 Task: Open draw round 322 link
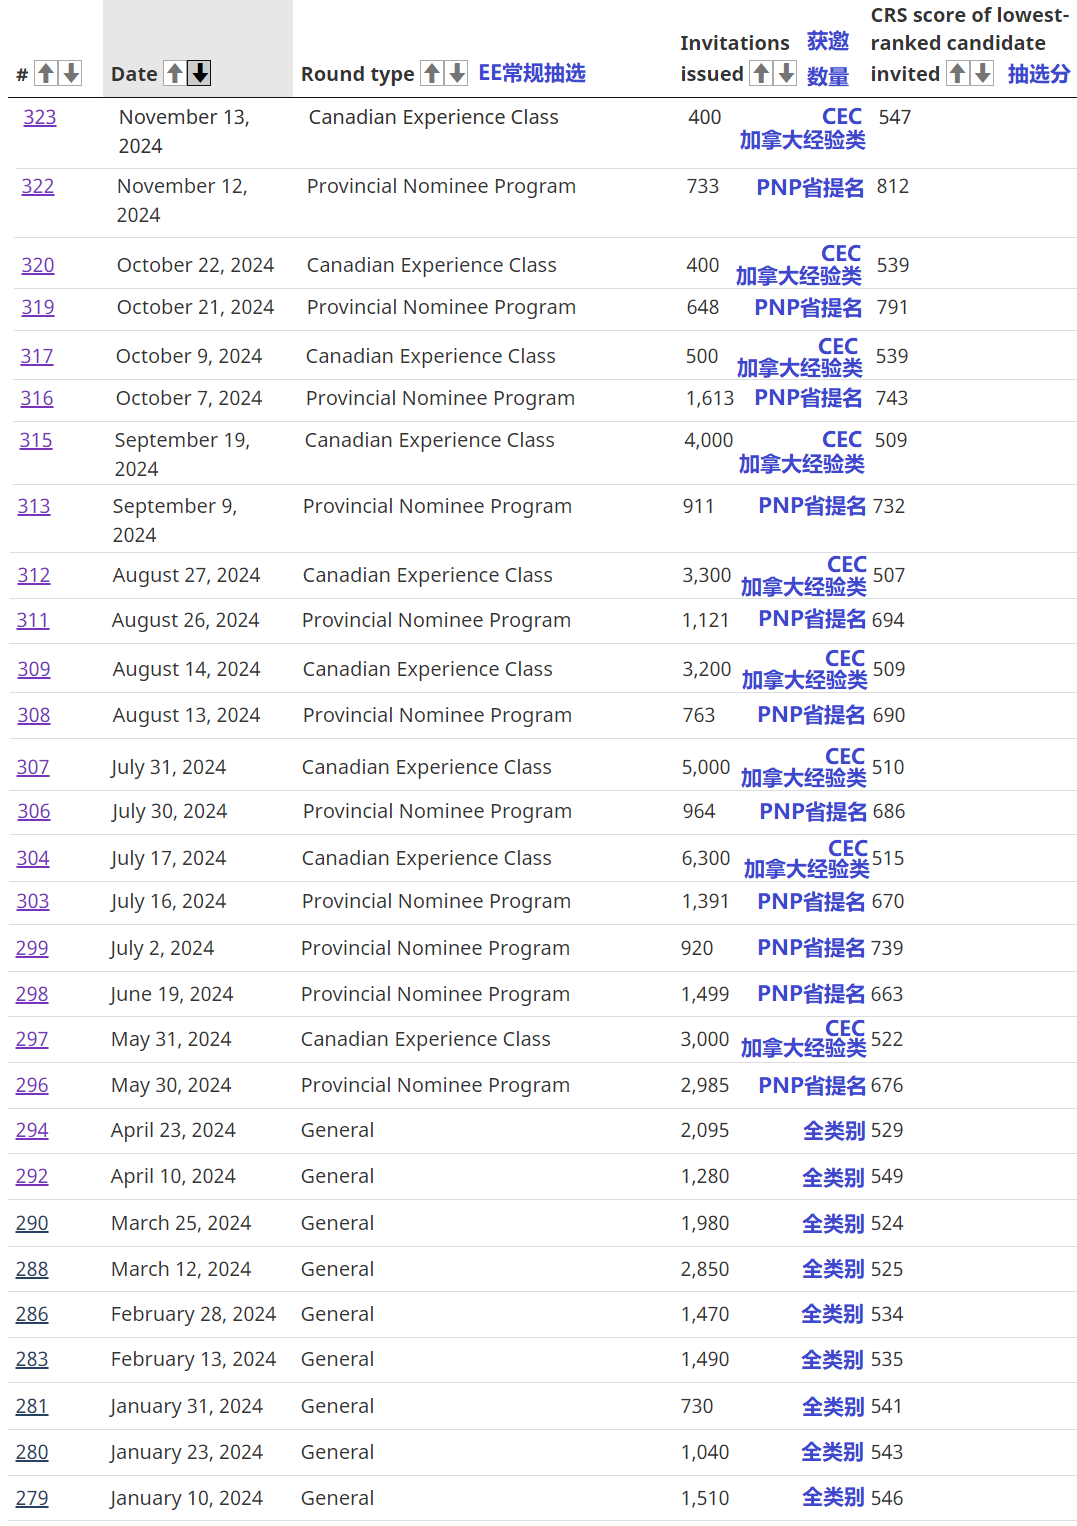38,186
